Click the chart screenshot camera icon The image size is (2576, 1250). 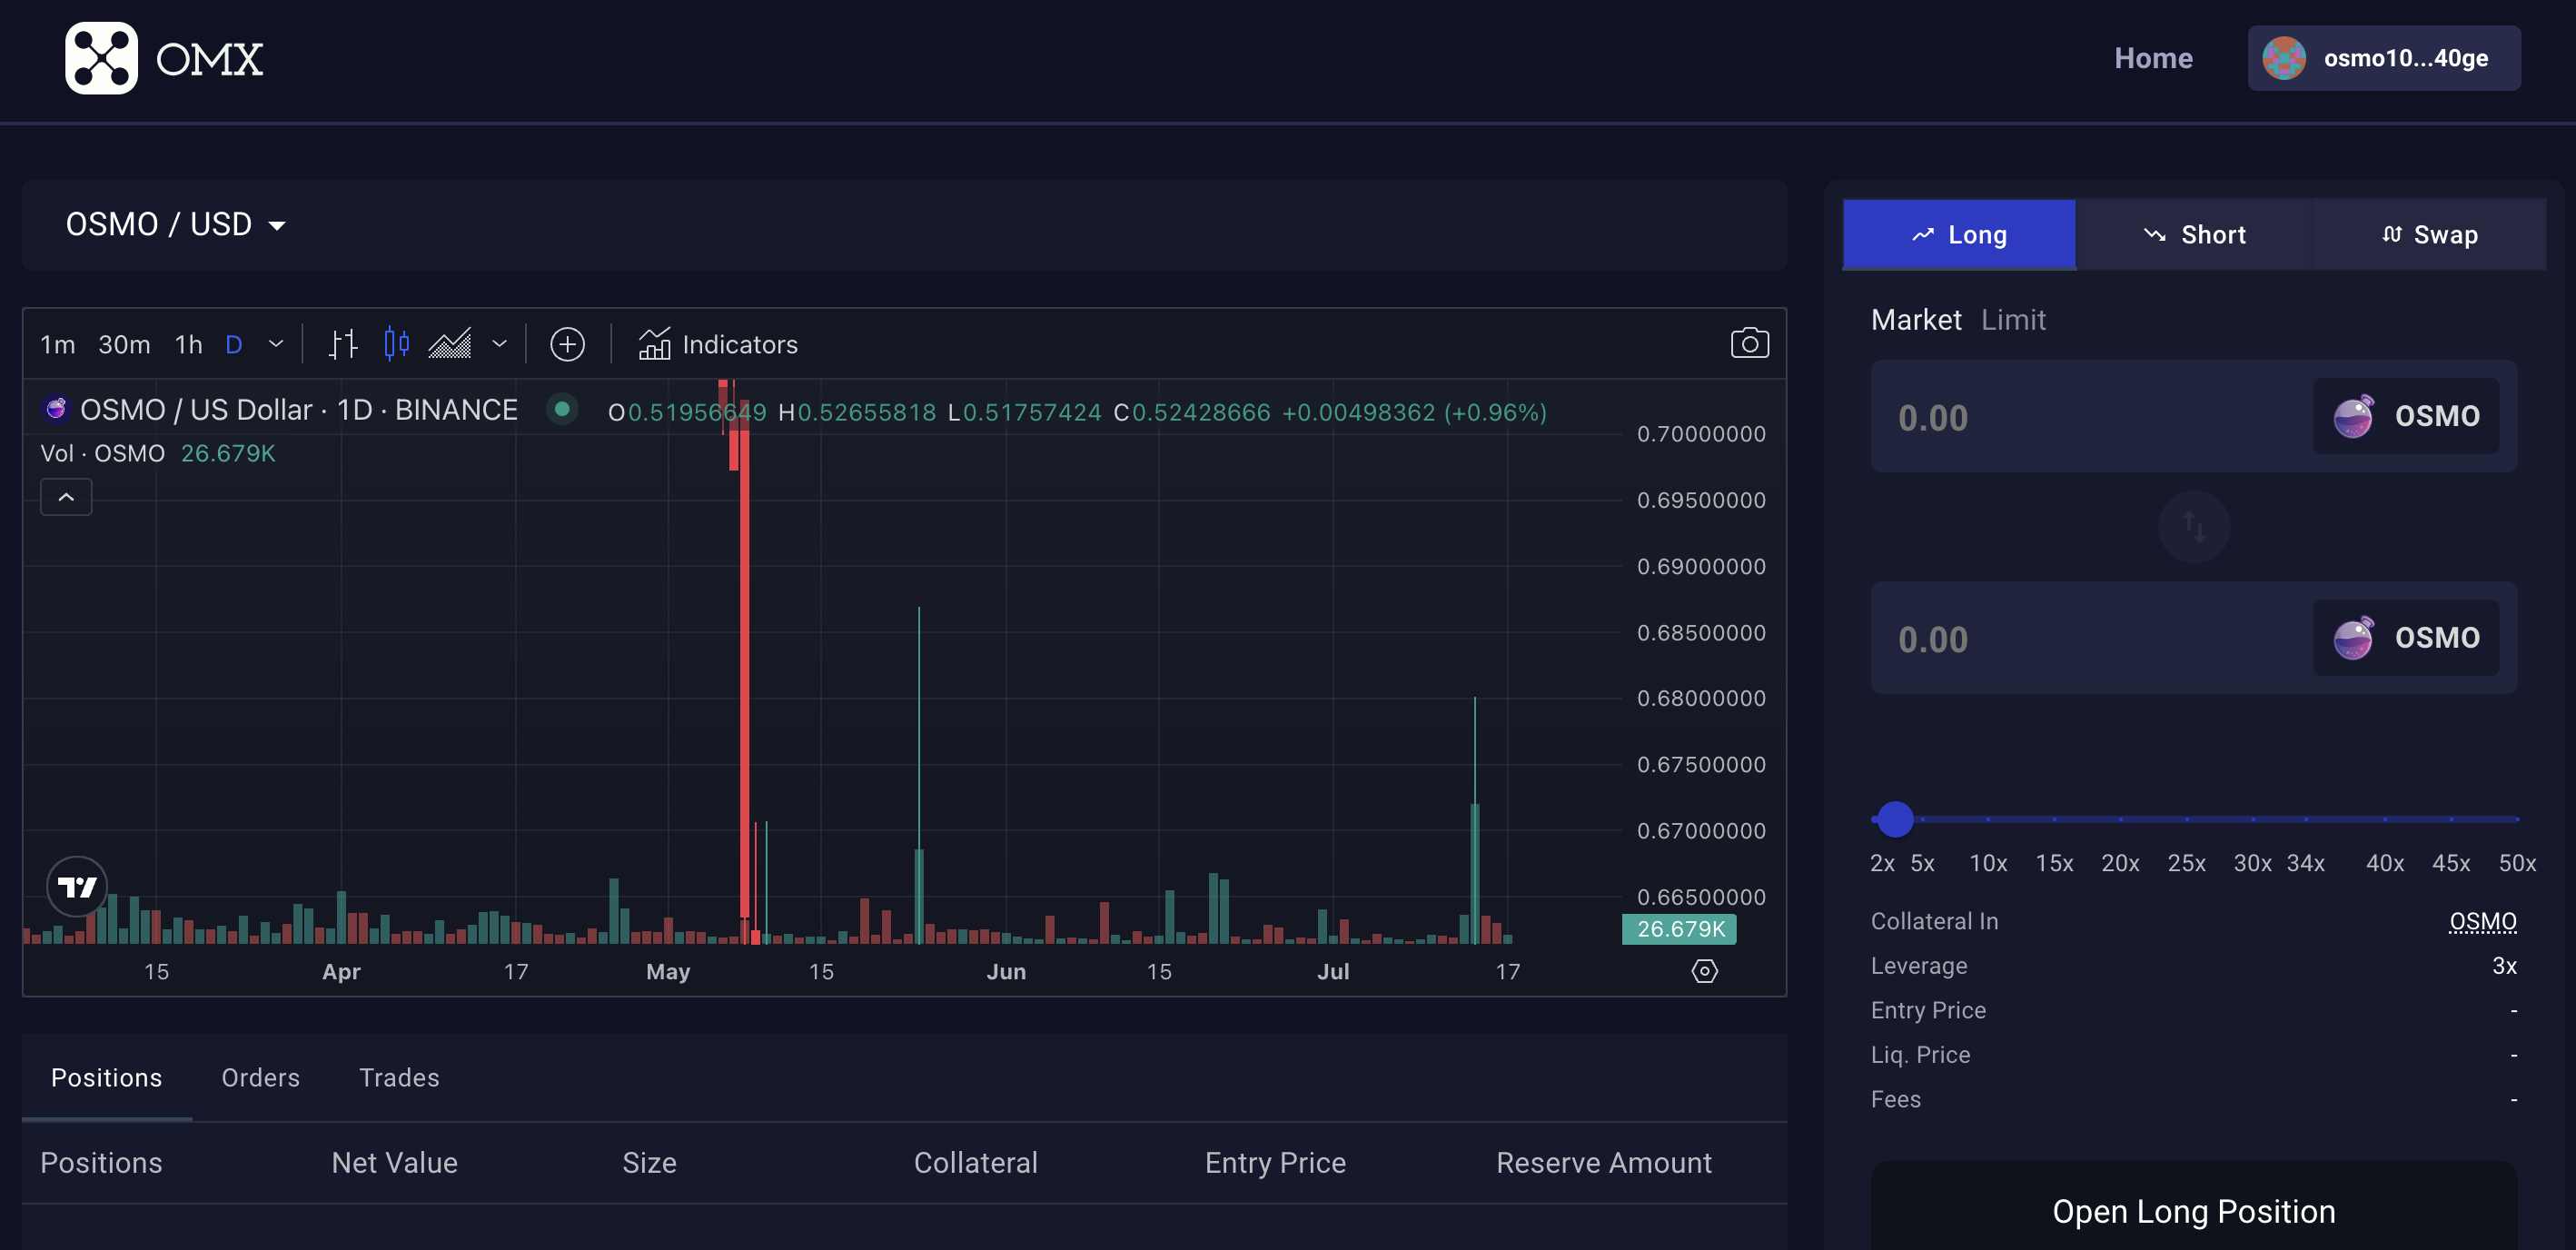pos(1749,344)
